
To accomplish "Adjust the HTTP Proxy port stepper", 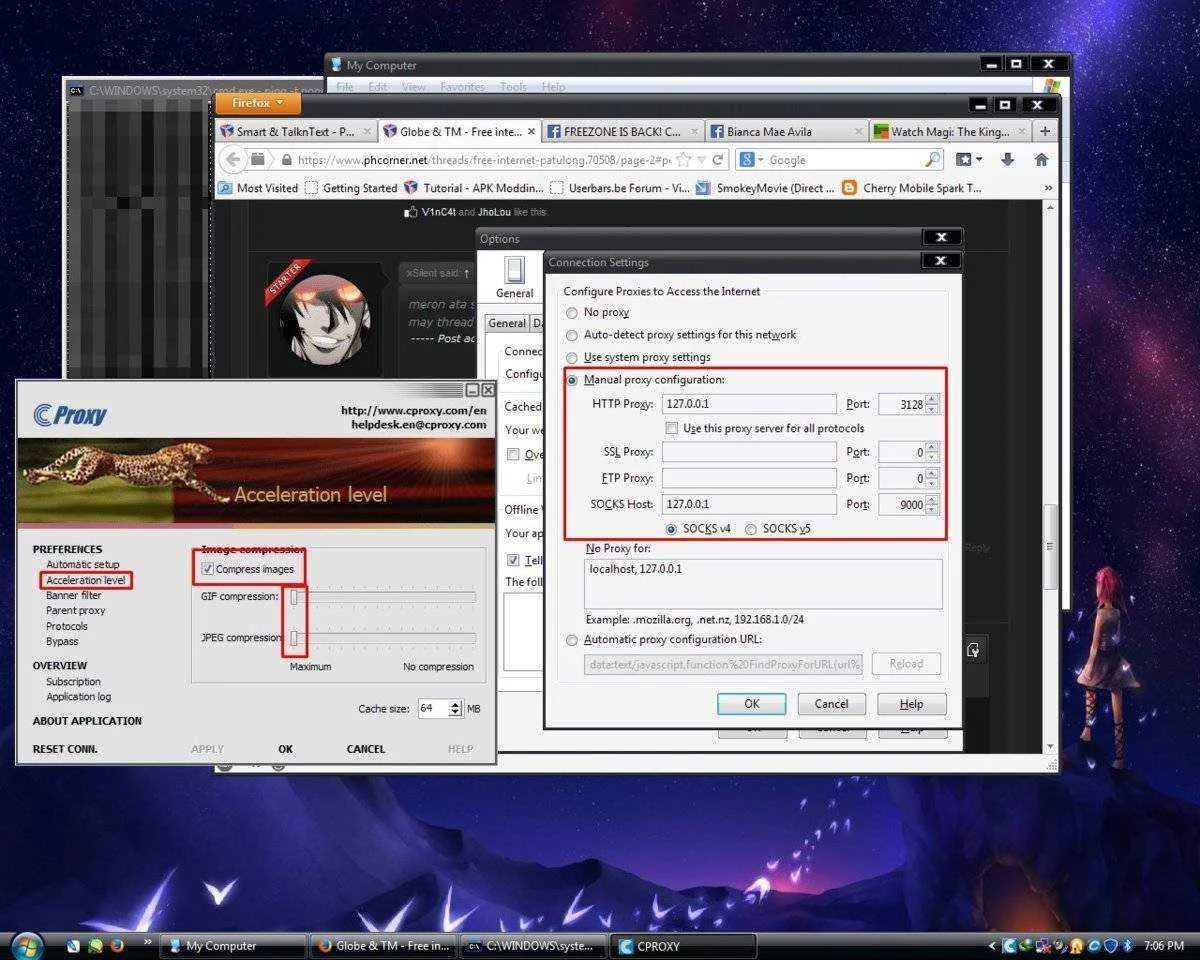I will (x=932, y=404).
